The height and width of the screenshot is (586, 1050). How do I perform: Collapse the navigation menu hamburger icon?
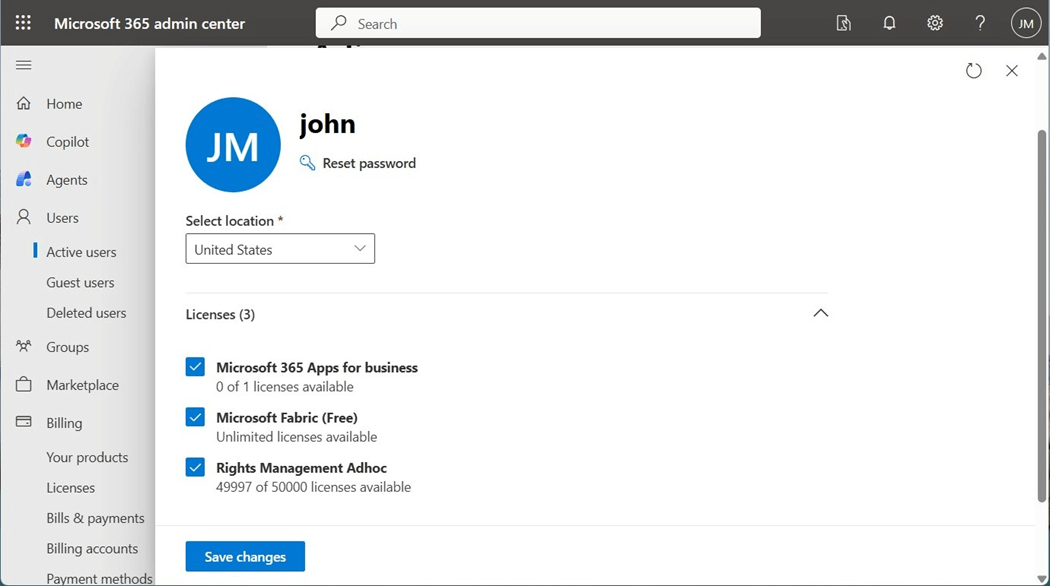click(24, 65)
